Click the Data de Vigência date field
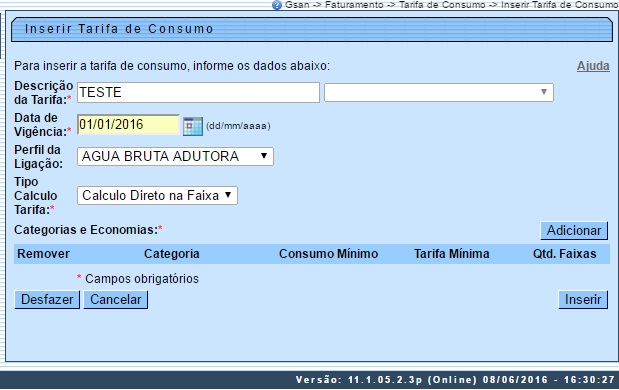The height and width of the screenshot is (390, 619). (x=128, y=125)
